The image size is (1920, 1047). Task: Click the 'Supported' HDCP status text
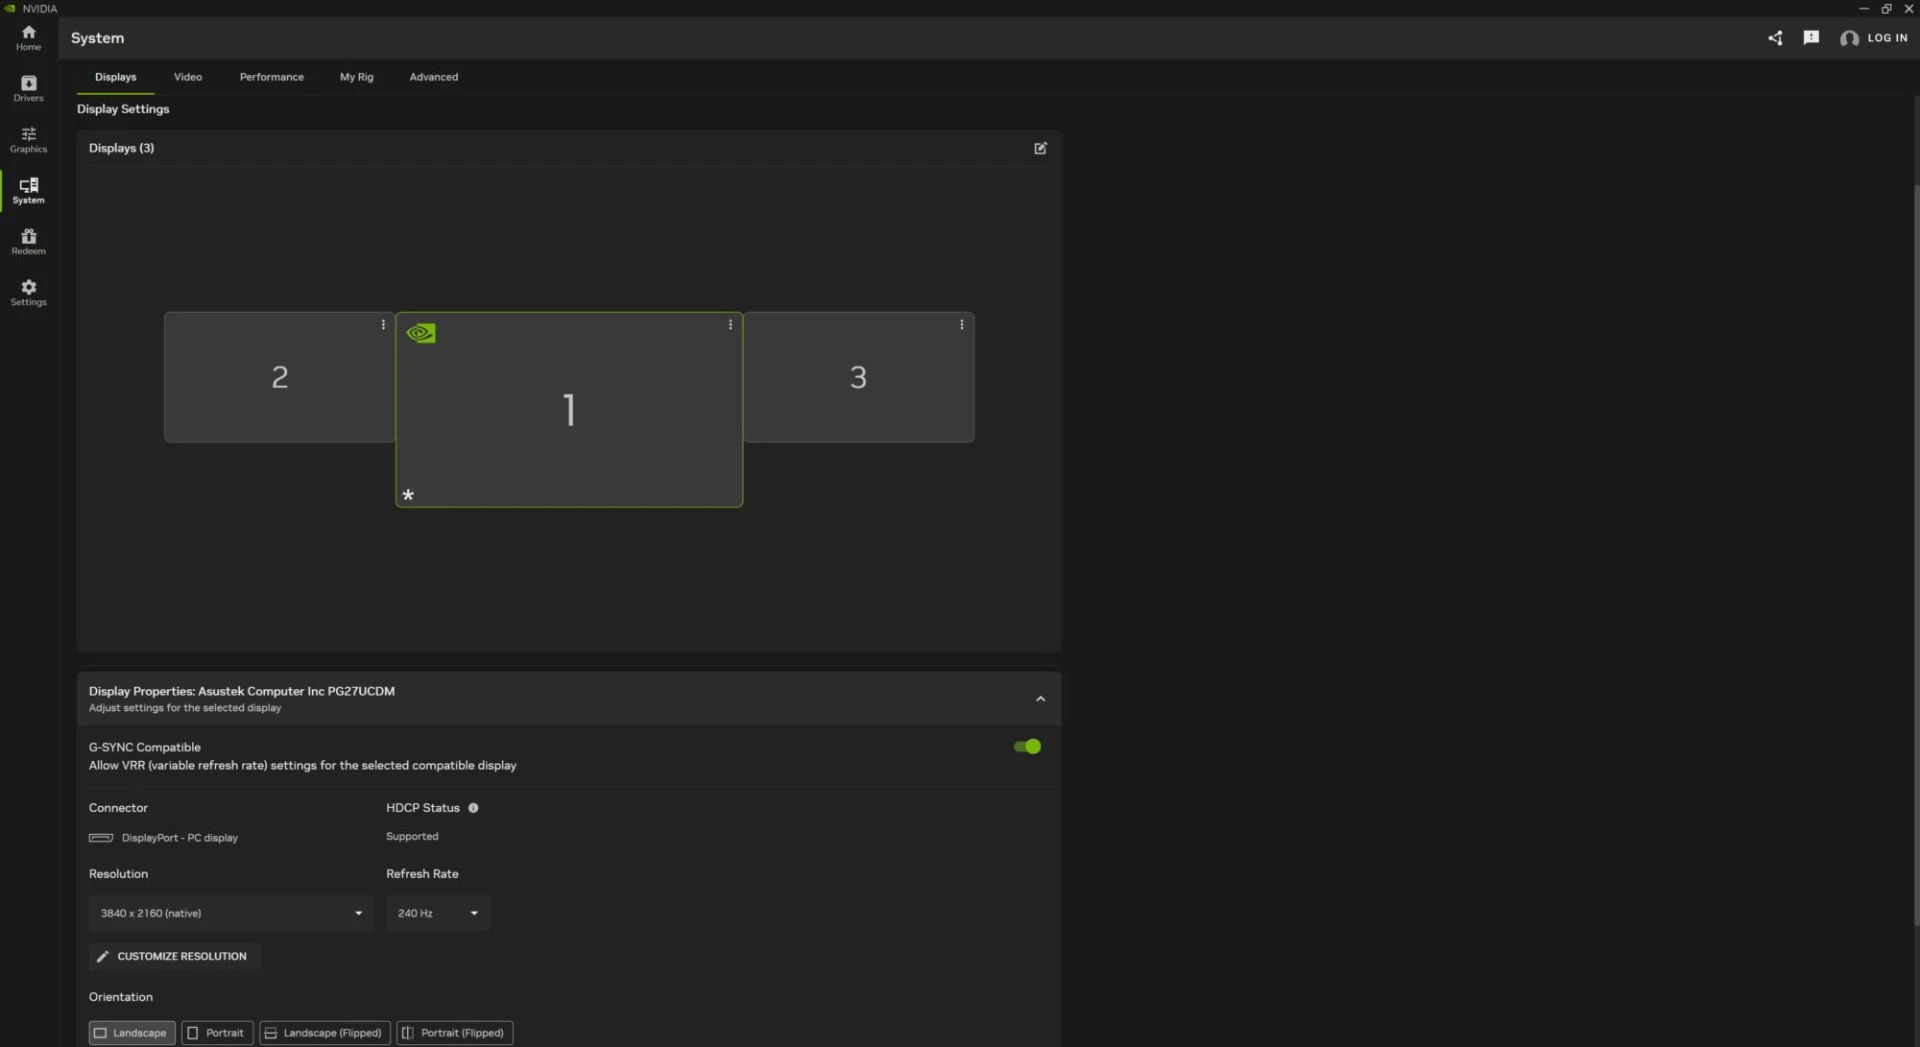(x=412, y=837)
